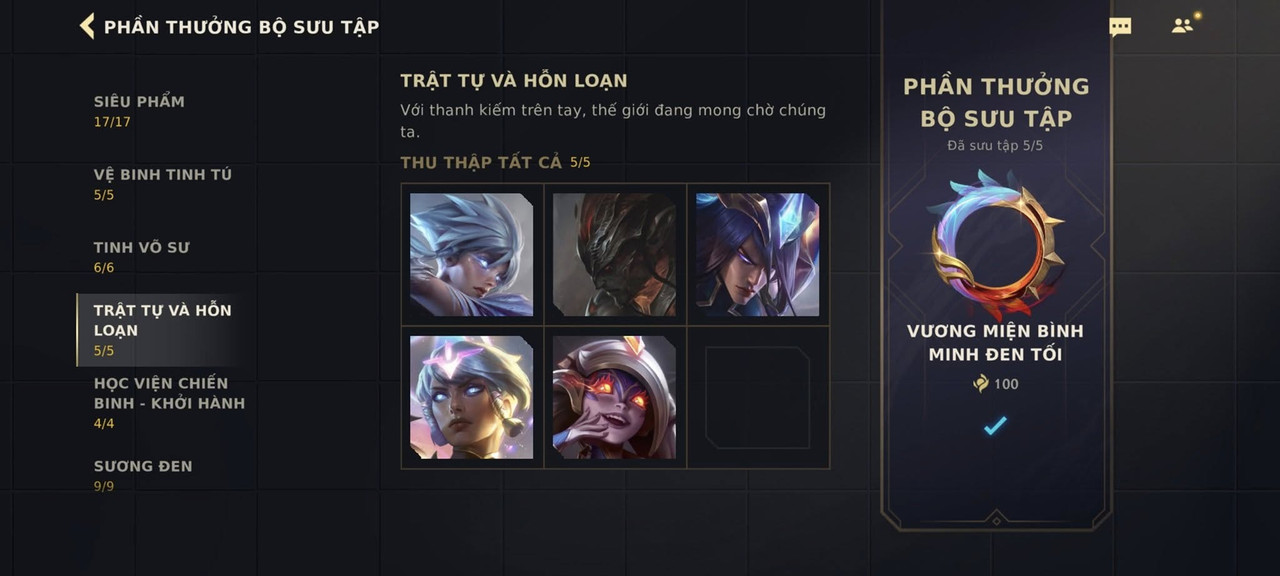This screenshot has width=1280, height=576.
Task: Open Học Viện Chiến Binh - Khởi Hành collection
Action: (x=169, y=403)
